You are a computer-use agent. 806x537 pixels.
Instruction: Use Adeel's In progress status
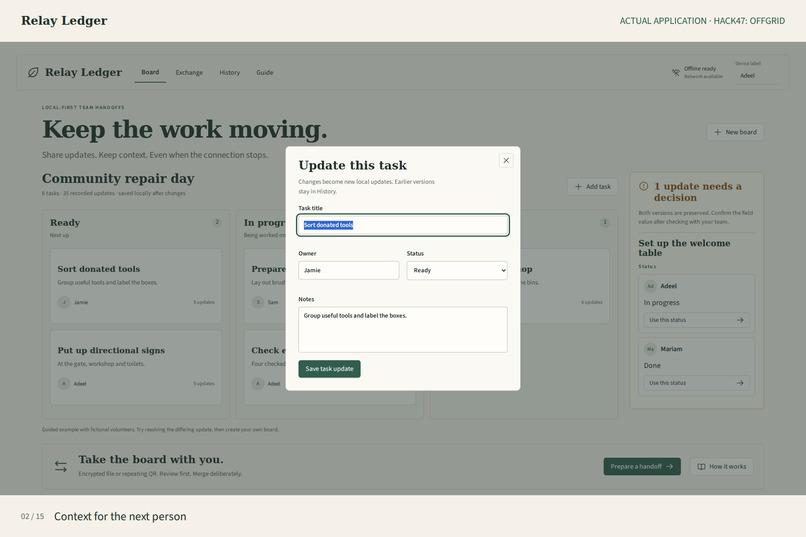point(697,320)
